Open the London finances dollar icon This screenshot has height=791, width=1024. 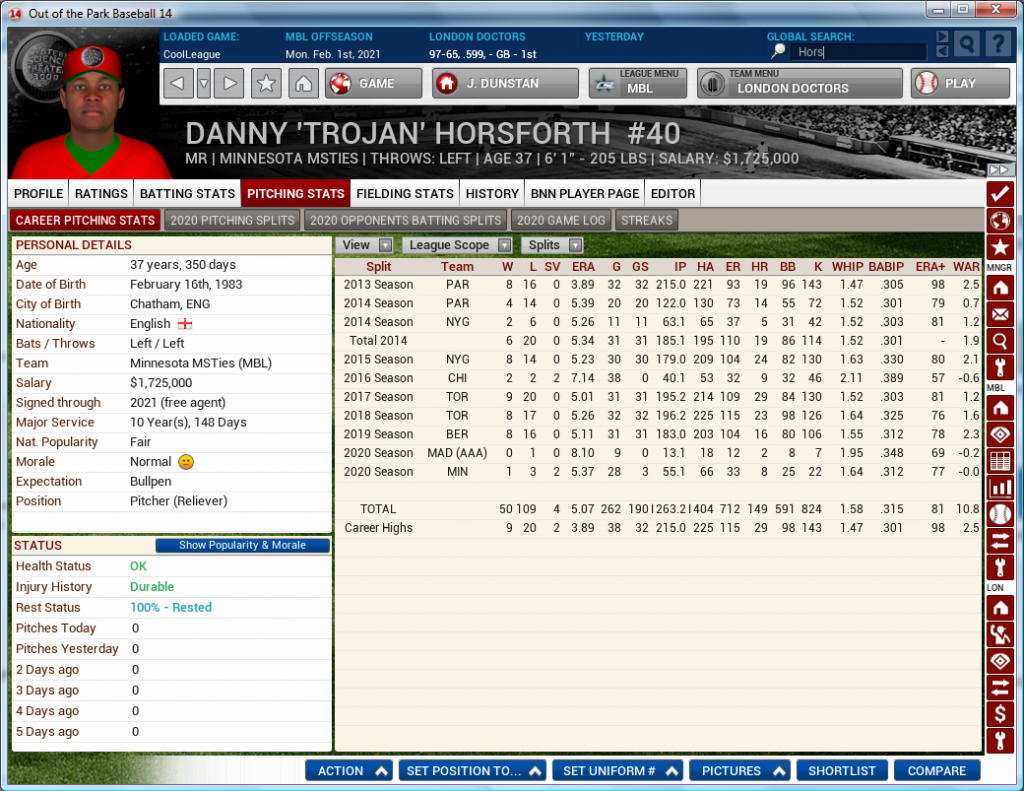(999, 714)
